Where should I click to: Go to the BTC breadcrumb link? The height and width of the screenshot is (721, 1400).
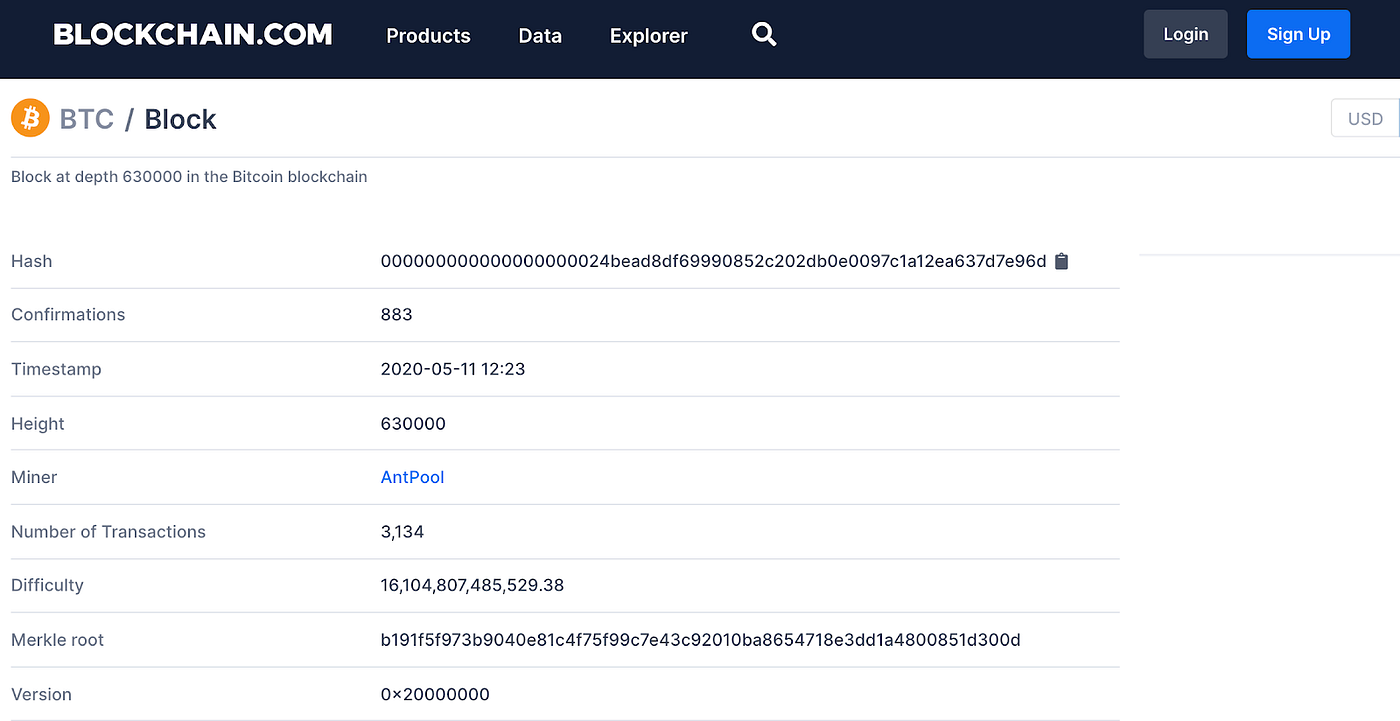tap(87, 119)
